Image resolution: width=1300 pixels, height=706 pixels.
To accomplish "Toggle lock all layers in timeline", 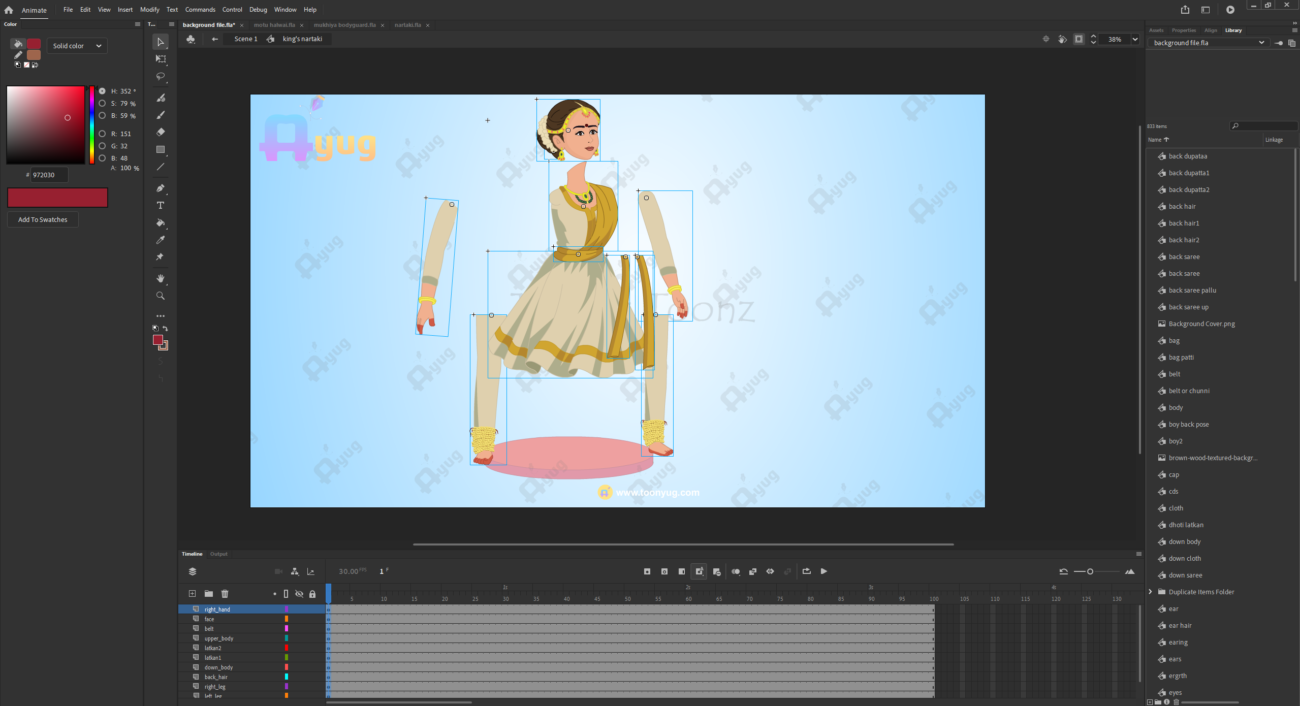I will [312, 594].
